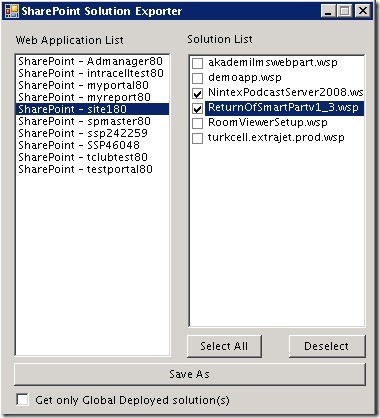The image size is (380, 418).
Task: Minimize the Solution Exporter window
Action: click(328, 11)
